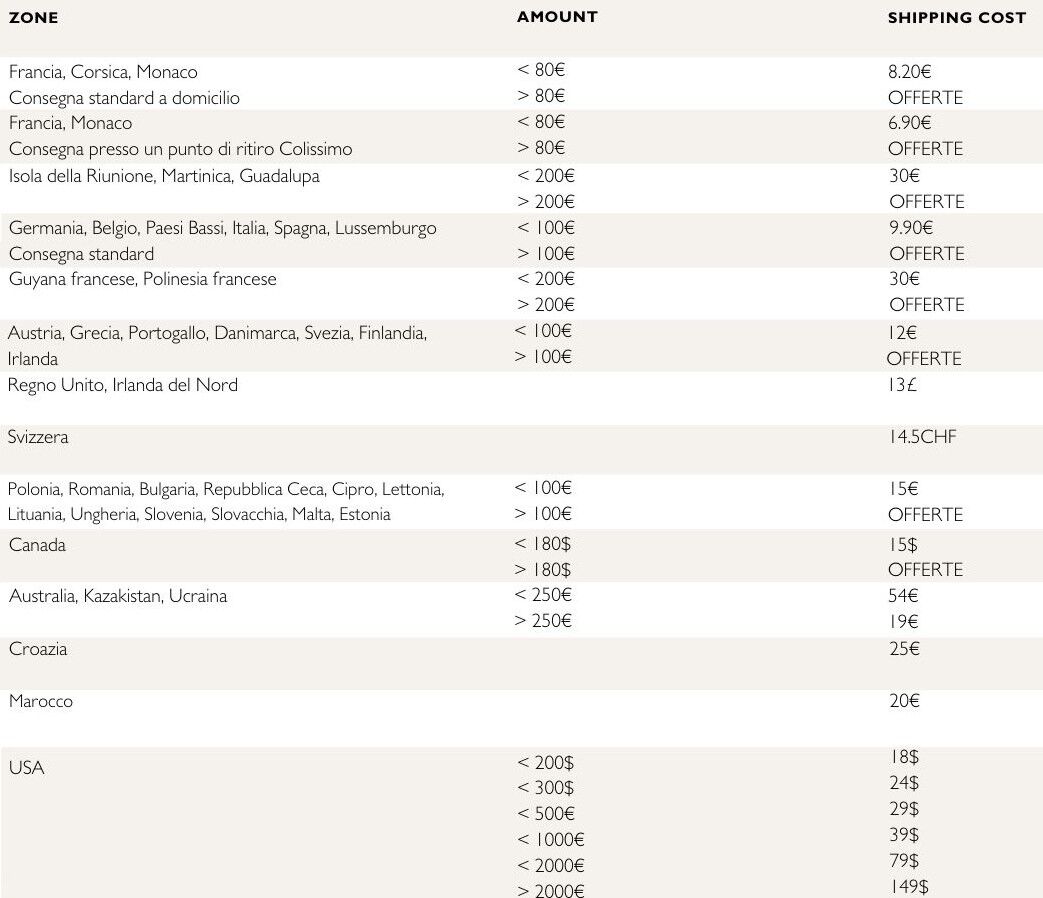Image resolution: width=1043 pixels, height=898 pixels.
Task: Select the Francia, Corsica, Monaco zone
Action: tap(103, 72)
